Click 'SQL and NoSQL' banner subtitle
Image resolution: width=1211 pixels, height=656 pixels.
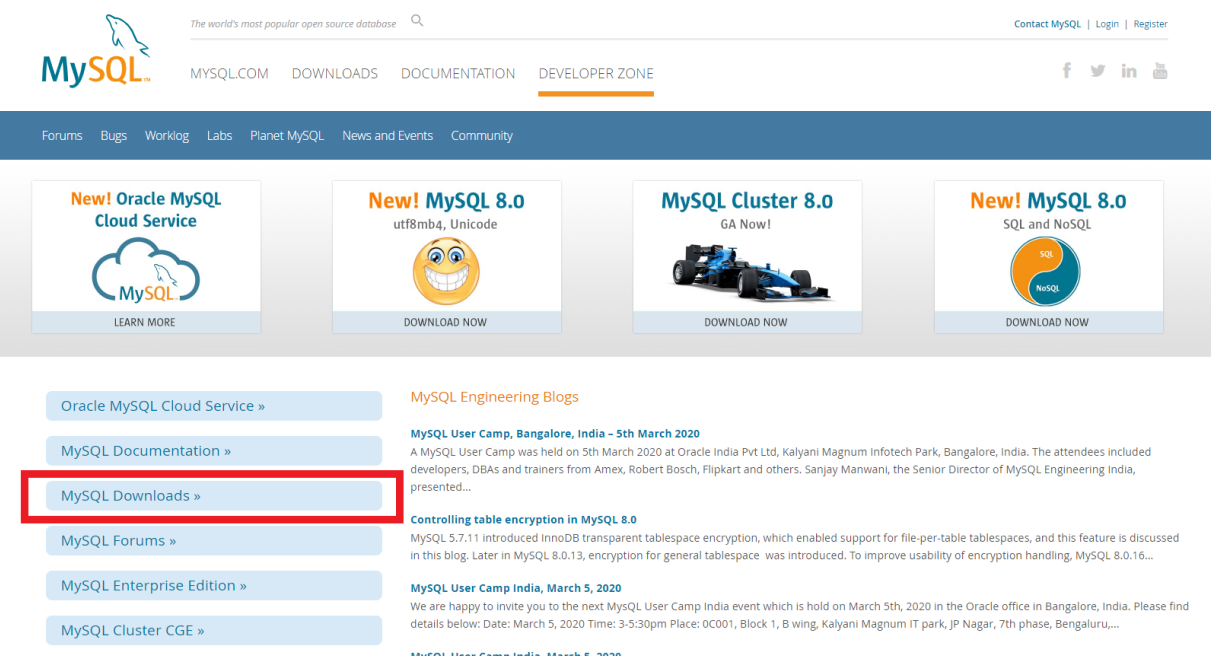pyautogui.click(x=1047, y=225)
